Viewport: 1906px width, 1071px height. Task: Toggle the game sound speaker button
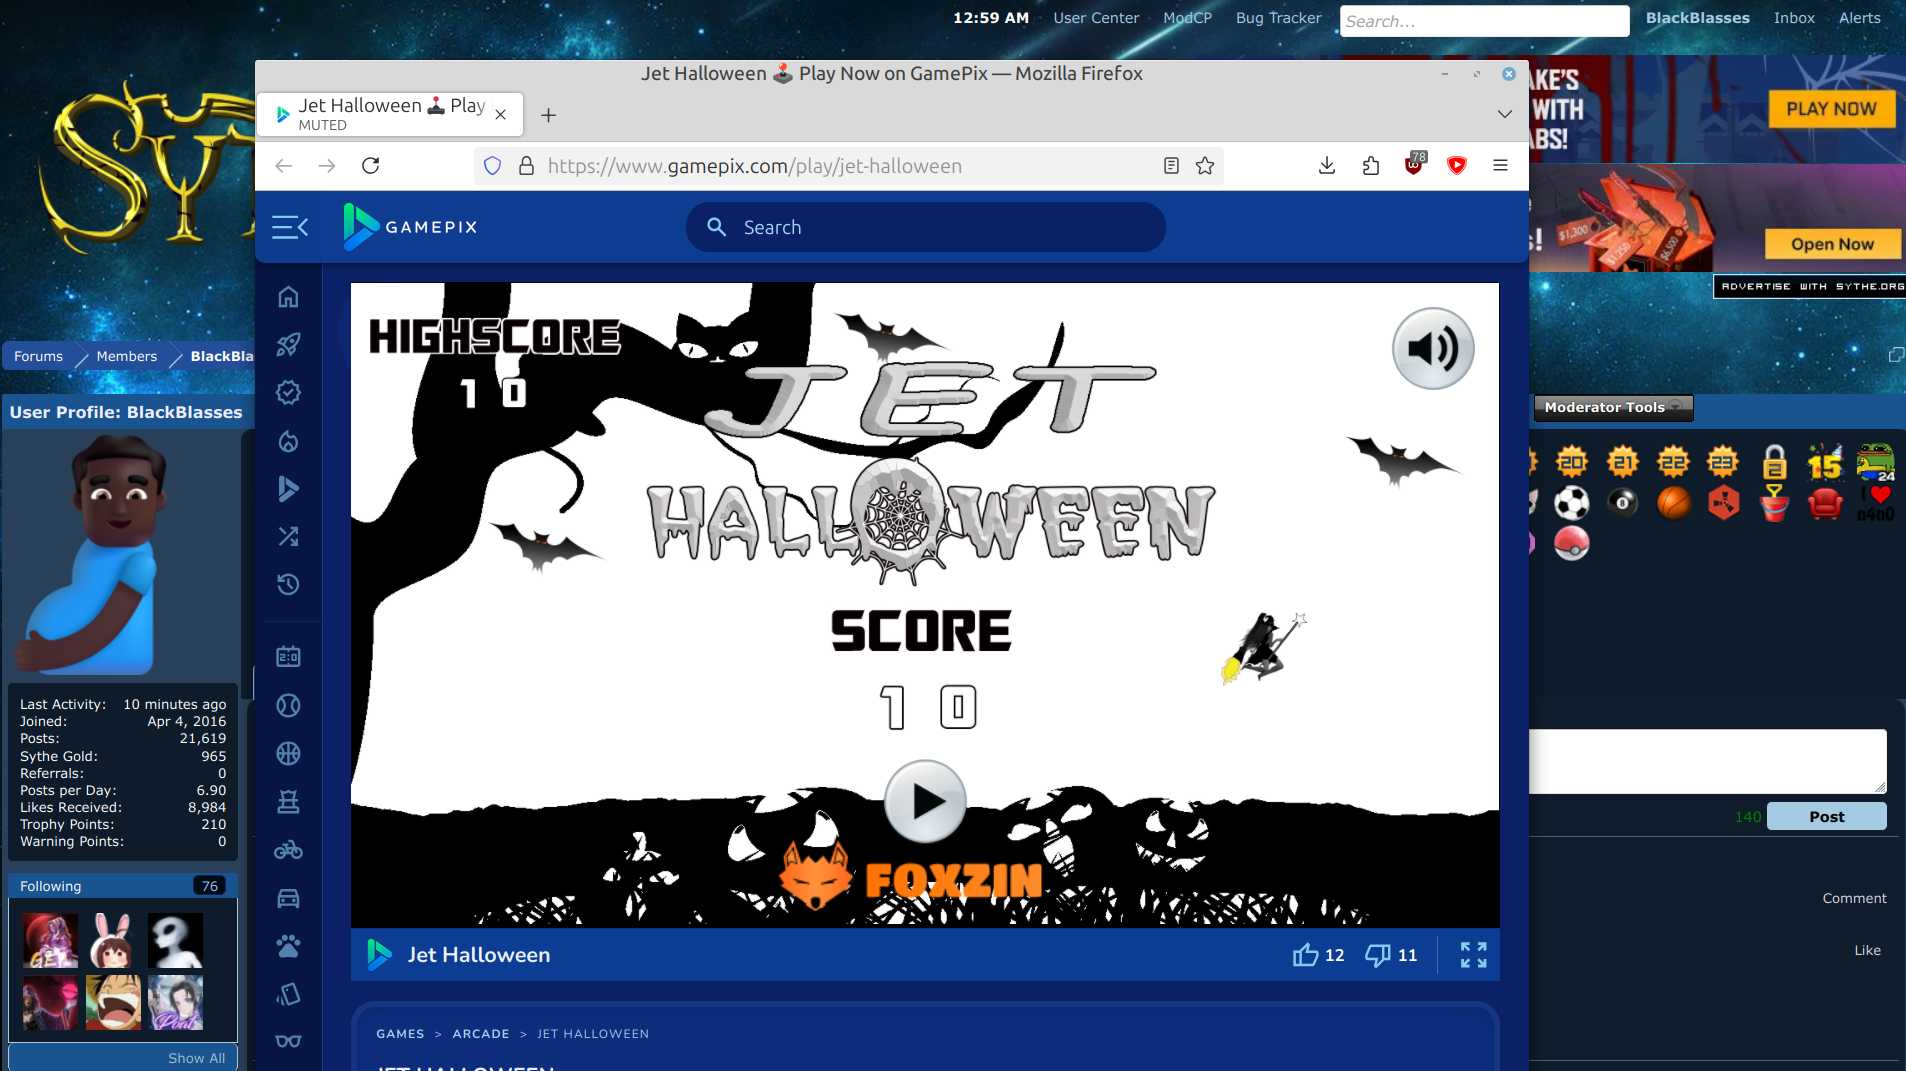tap(1433, 348)
